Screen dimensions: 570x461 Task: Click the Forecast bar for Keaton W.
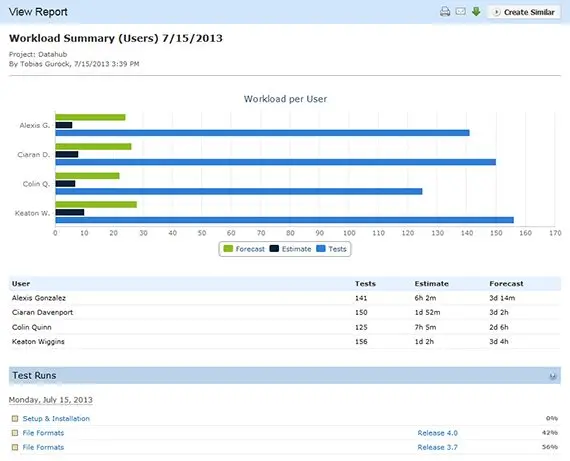96,205
